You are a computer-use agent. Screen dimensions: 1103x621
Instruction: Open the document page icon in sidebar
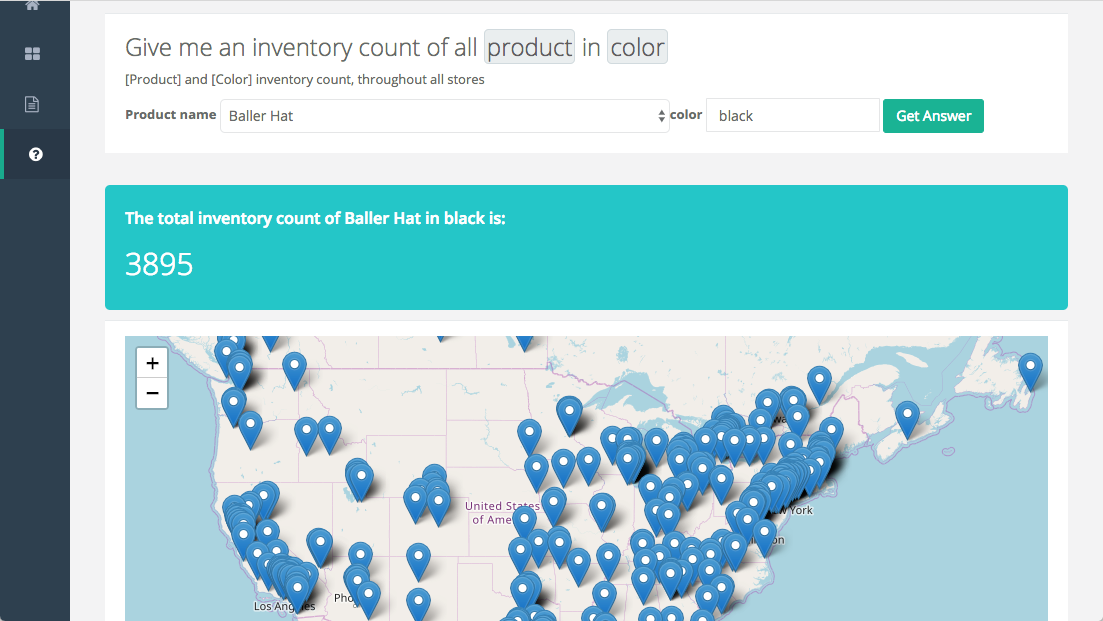click(x=33, y=104)
